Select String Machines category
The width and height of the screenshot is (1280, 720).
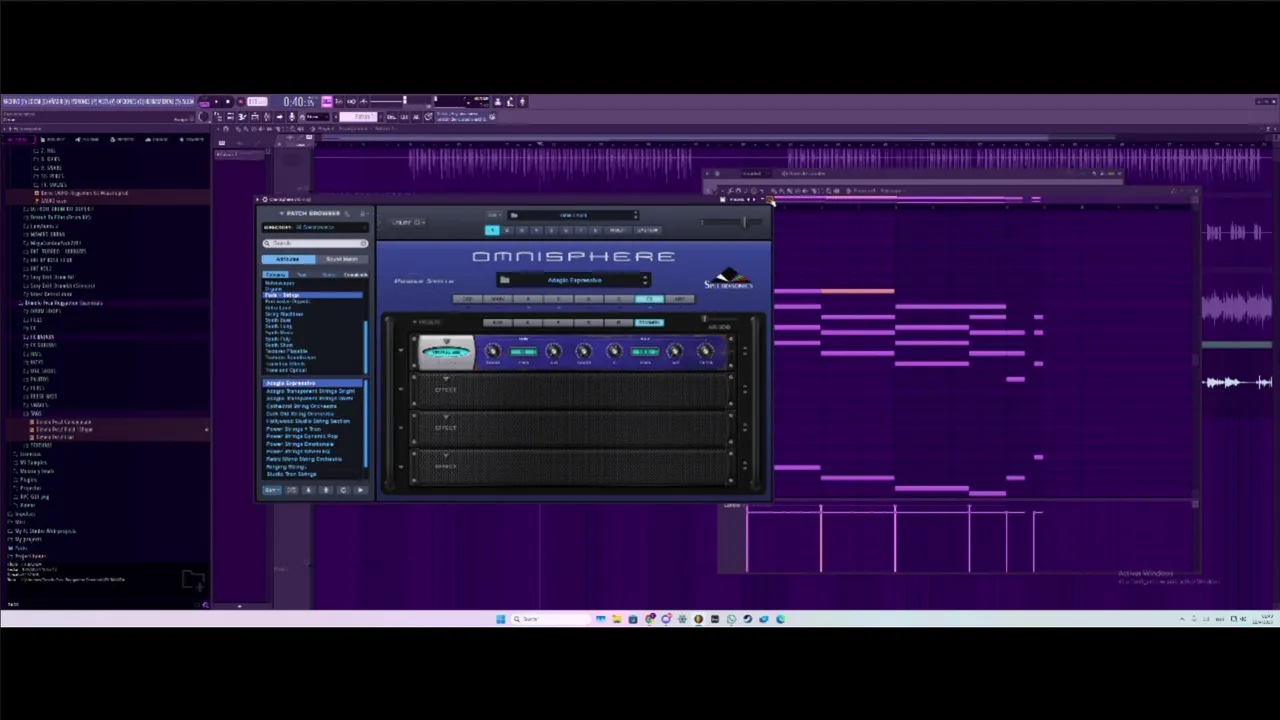click(283, 314)
